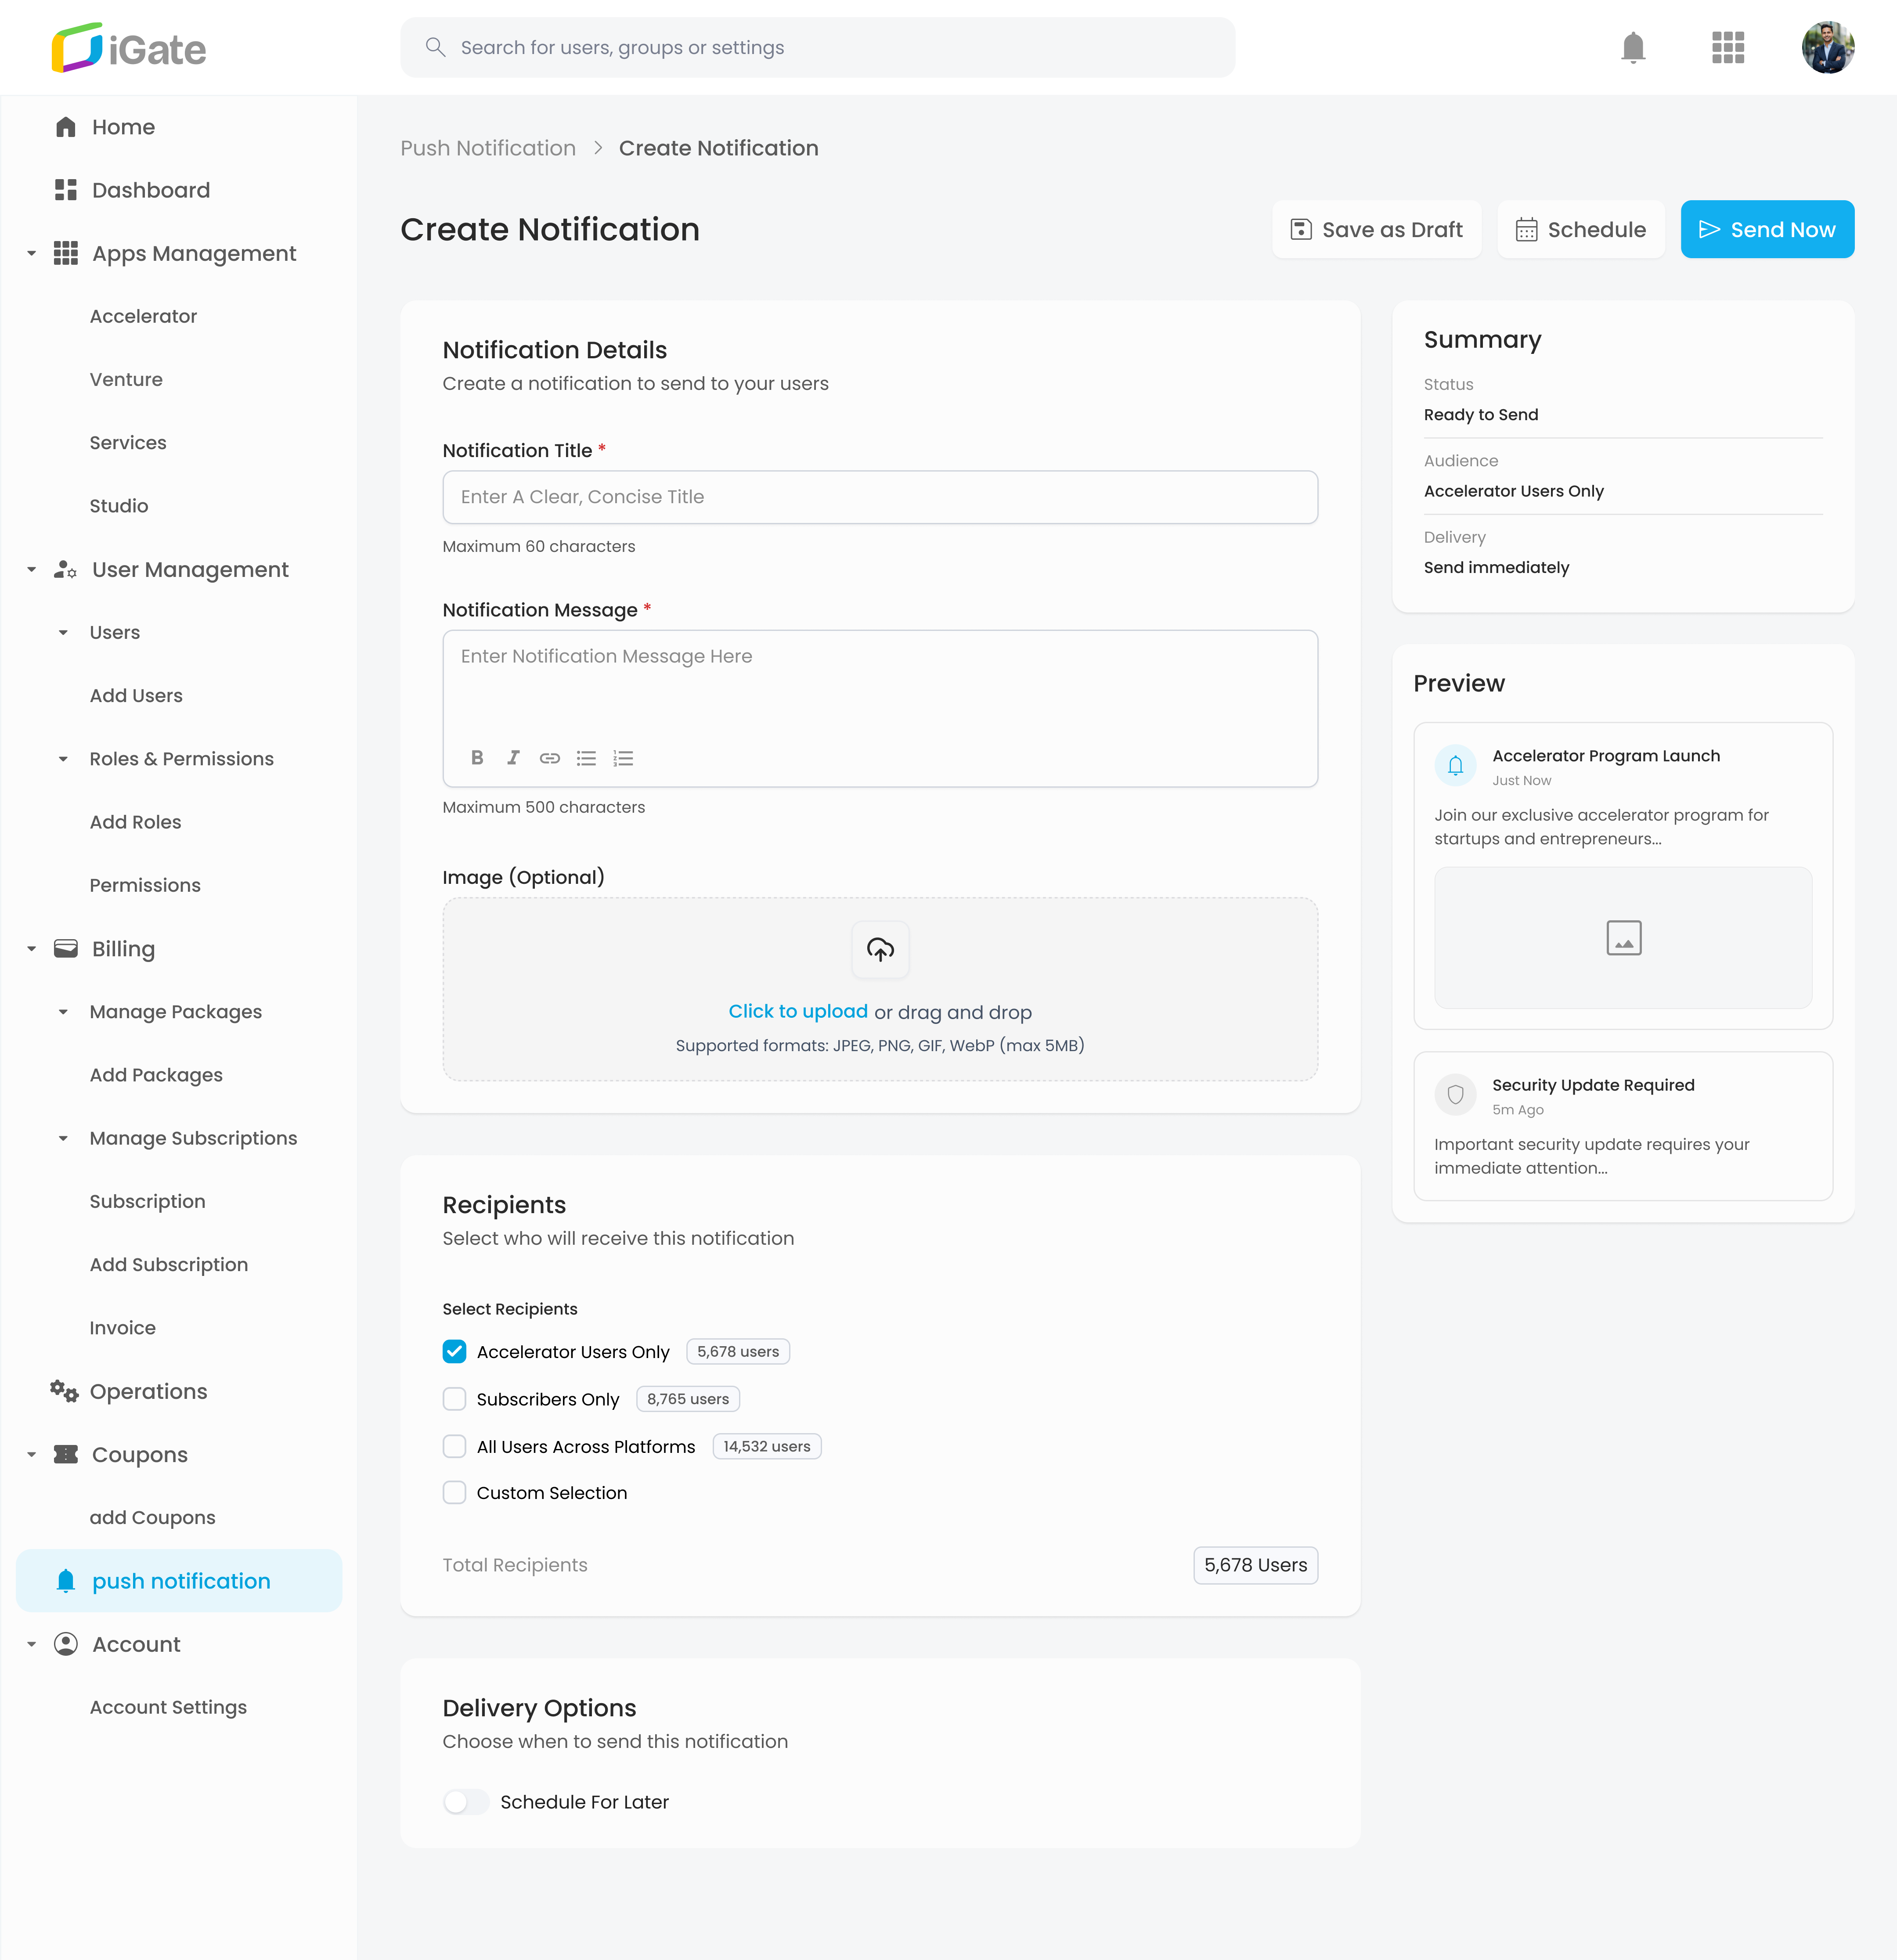Screen dimensions: 1897x1960
Task: Collapse the User Management section
Action: tap(31, 569)
